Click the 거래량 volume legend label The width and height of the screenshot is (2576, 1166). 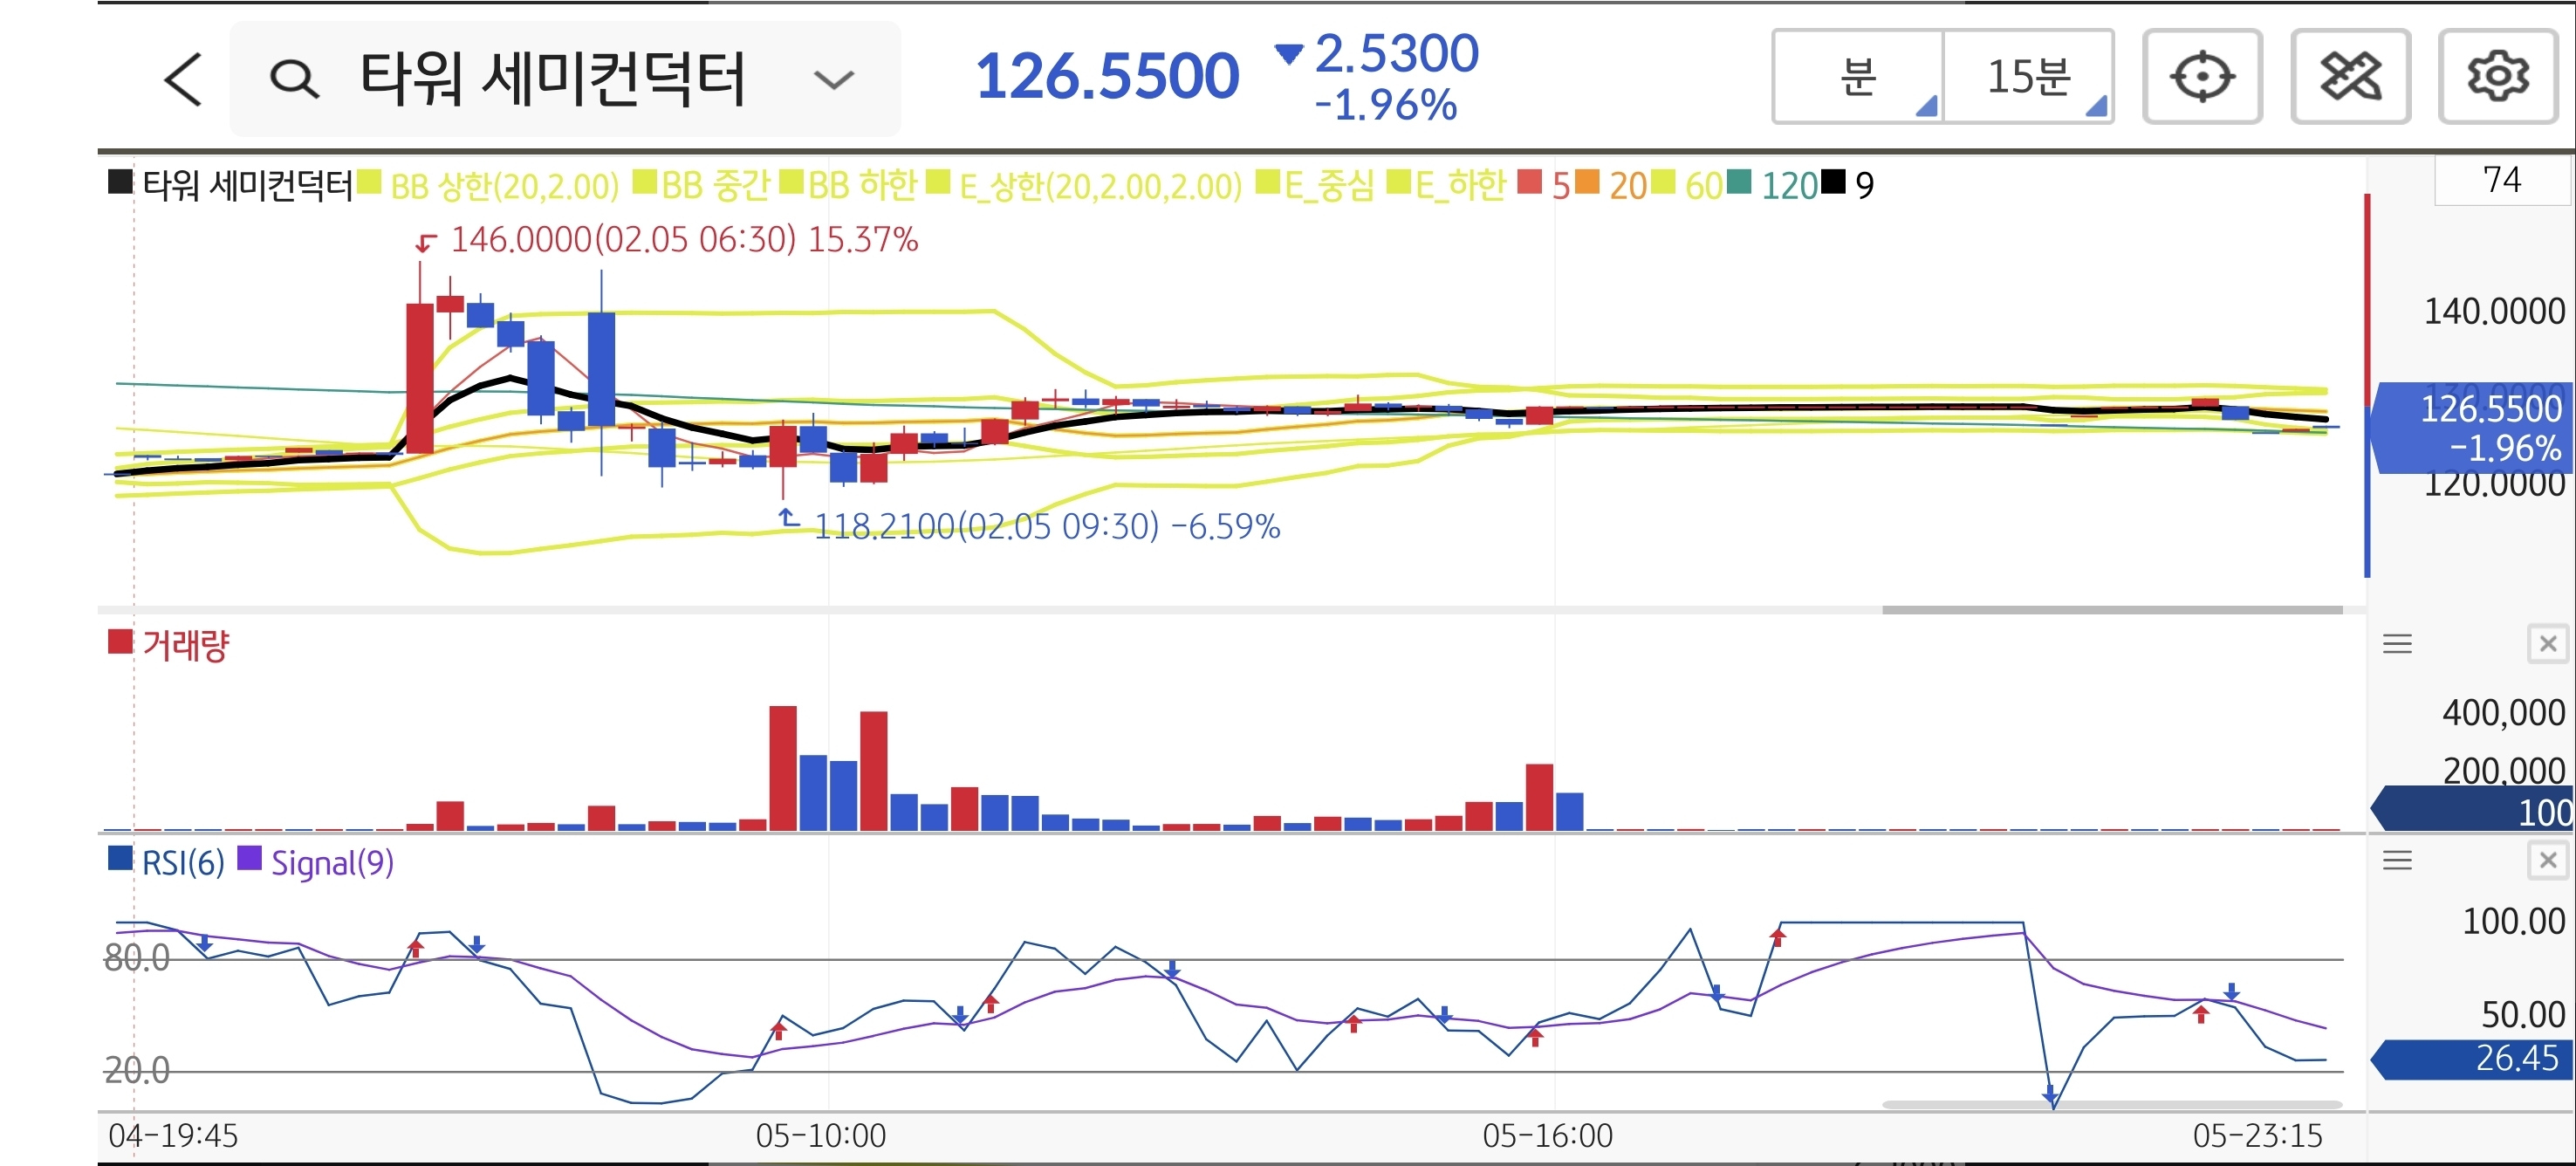pos(185,645)
